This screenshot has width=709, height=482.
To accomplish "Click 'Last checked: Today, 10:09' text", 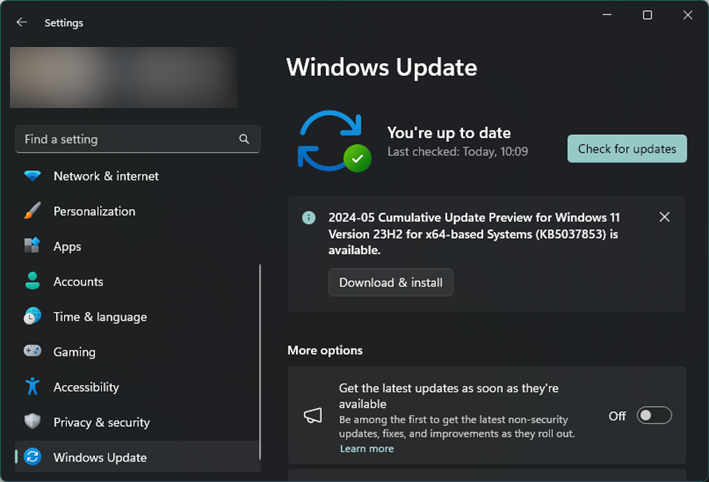I will 458,151.
